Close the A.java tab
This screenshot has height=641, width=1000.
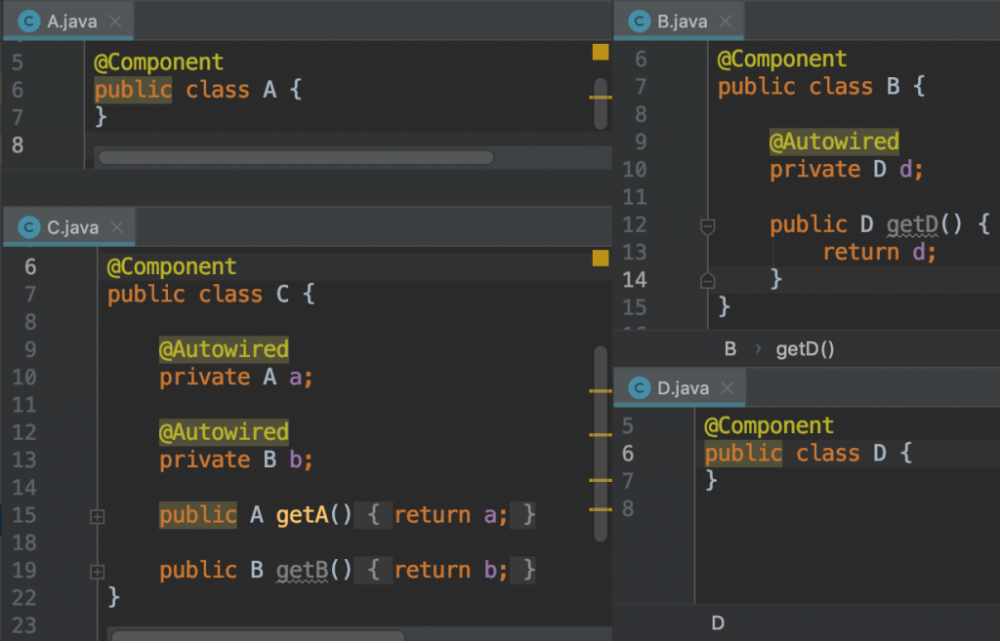(x=116, y=20)
